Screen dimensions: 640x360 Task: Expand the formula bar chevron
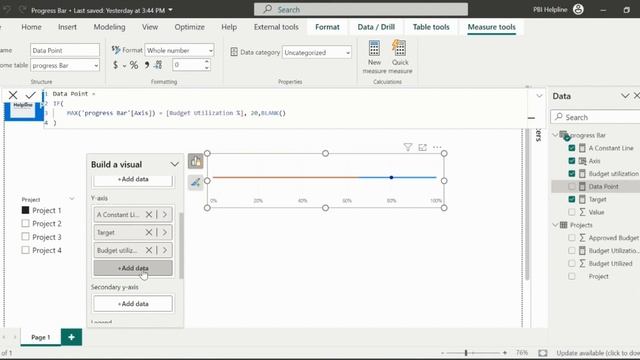539,96
